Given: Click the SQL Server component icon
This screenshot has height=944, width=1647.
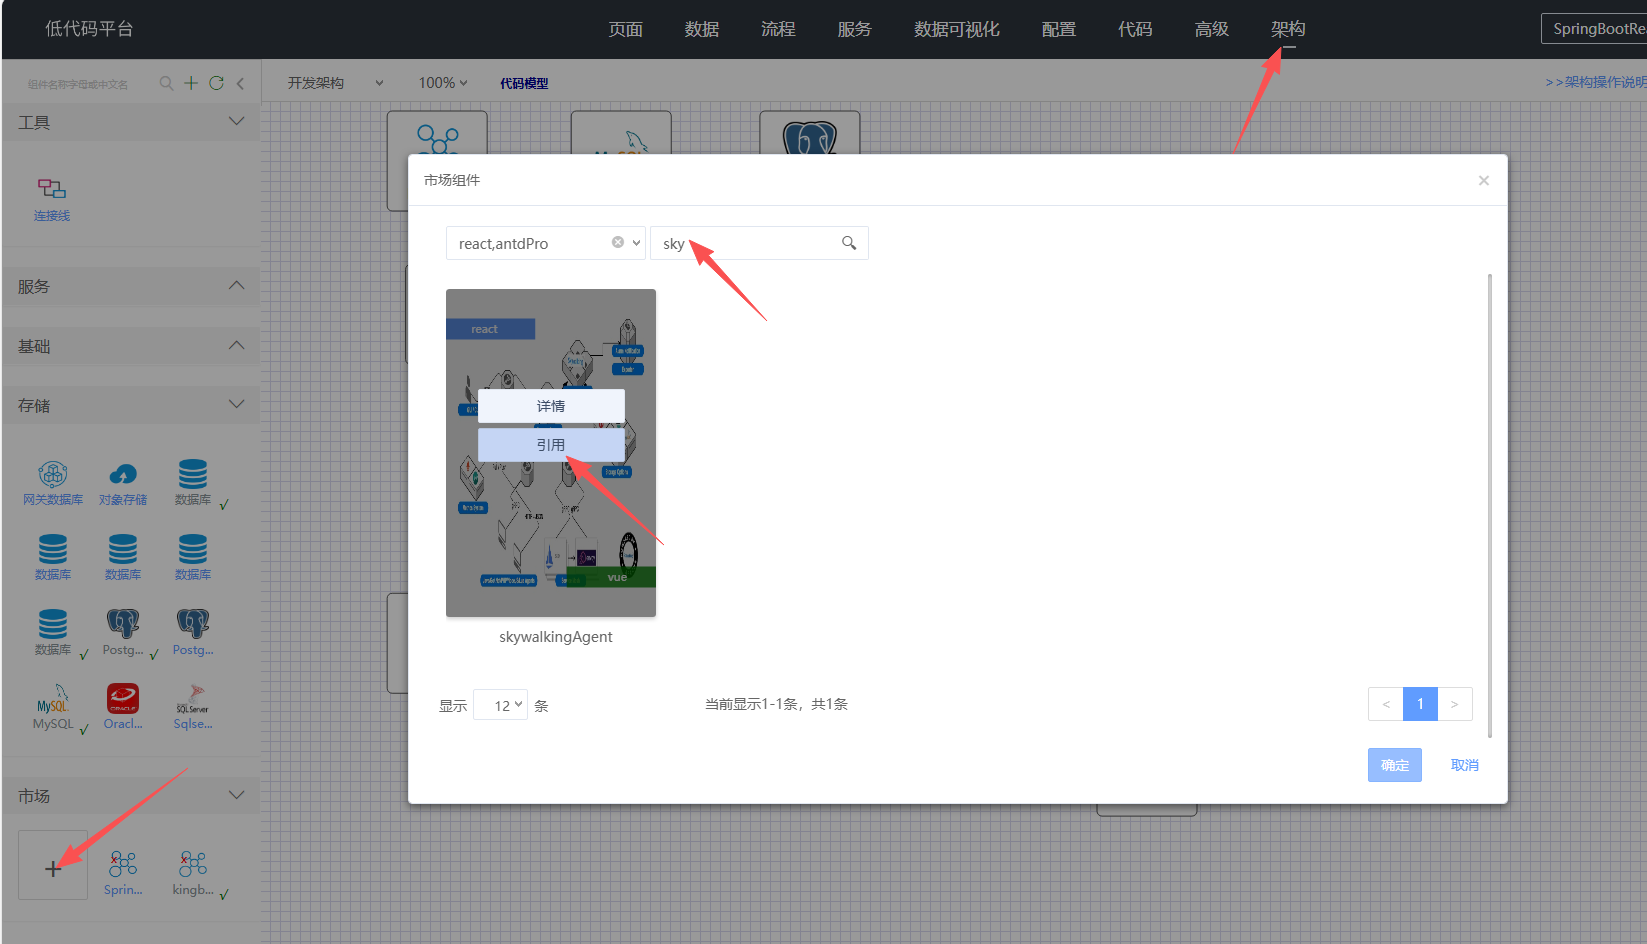Looking at the screenshot, I should [x=193, y=698].
